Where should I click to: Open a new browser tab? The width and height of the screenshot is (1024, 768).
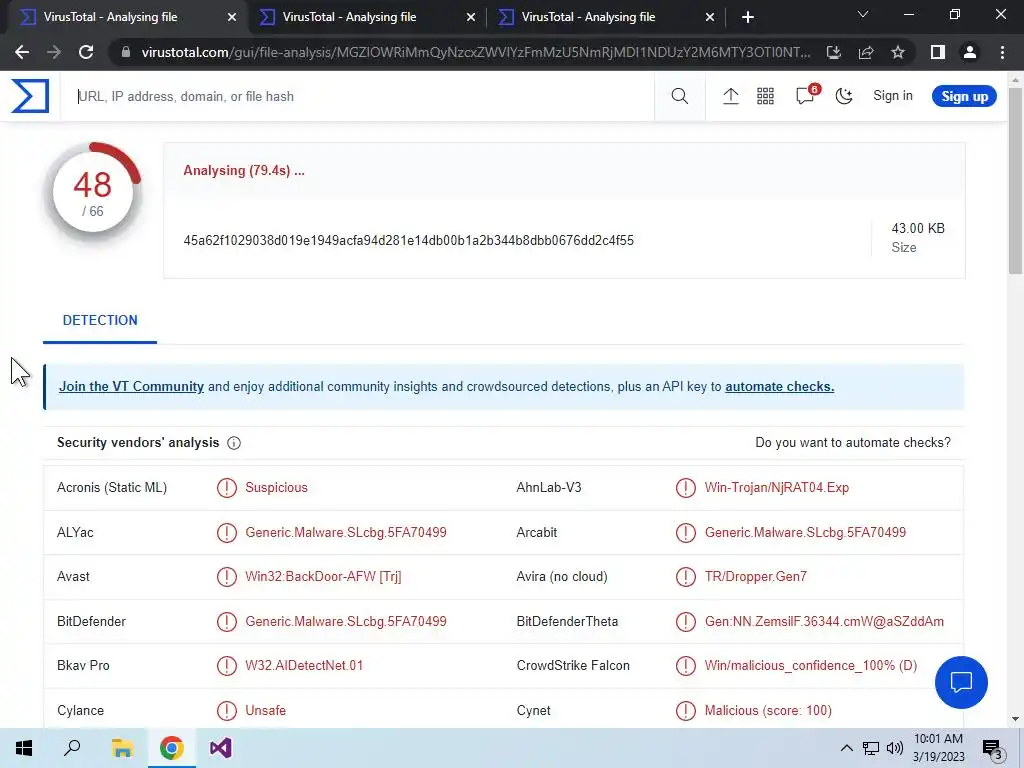coord(748,18)
